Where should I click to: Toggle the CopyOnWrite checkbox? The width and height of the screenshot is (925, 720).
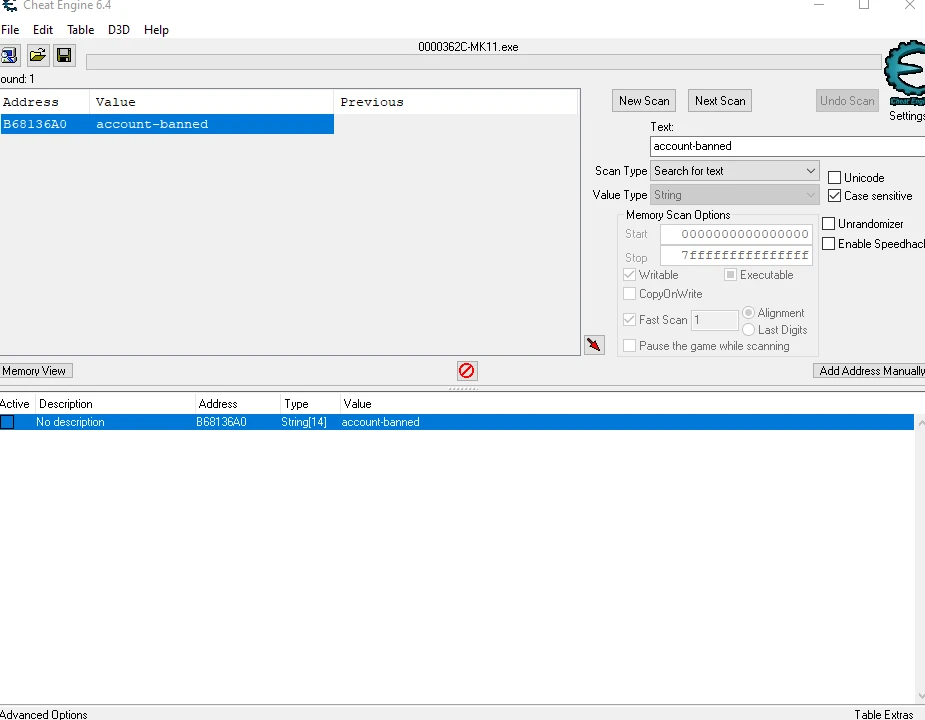point(629,293)
